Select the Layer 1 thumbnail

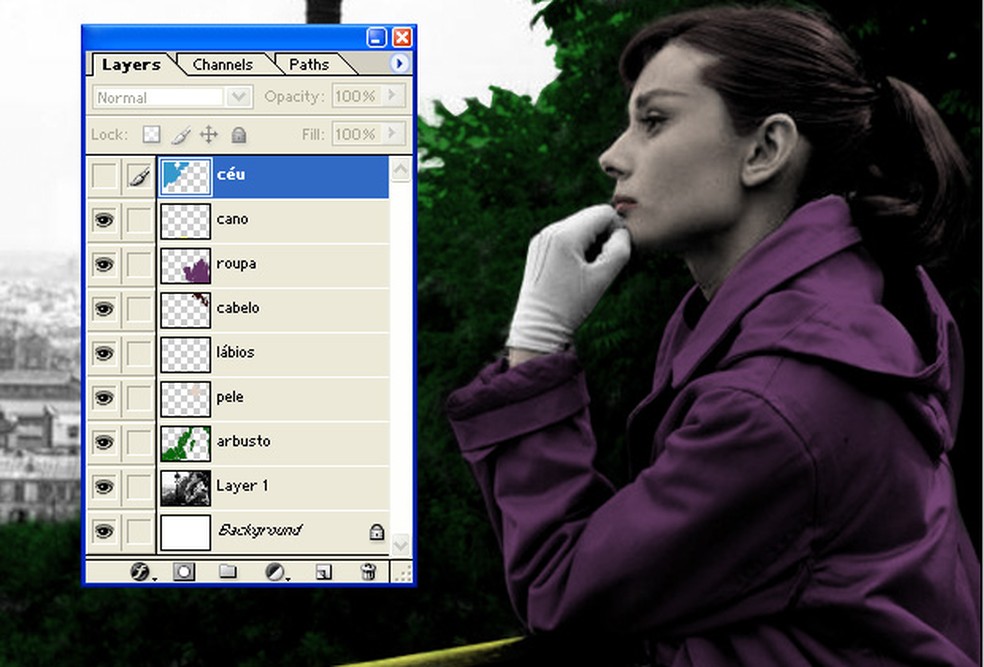(185, 488)
